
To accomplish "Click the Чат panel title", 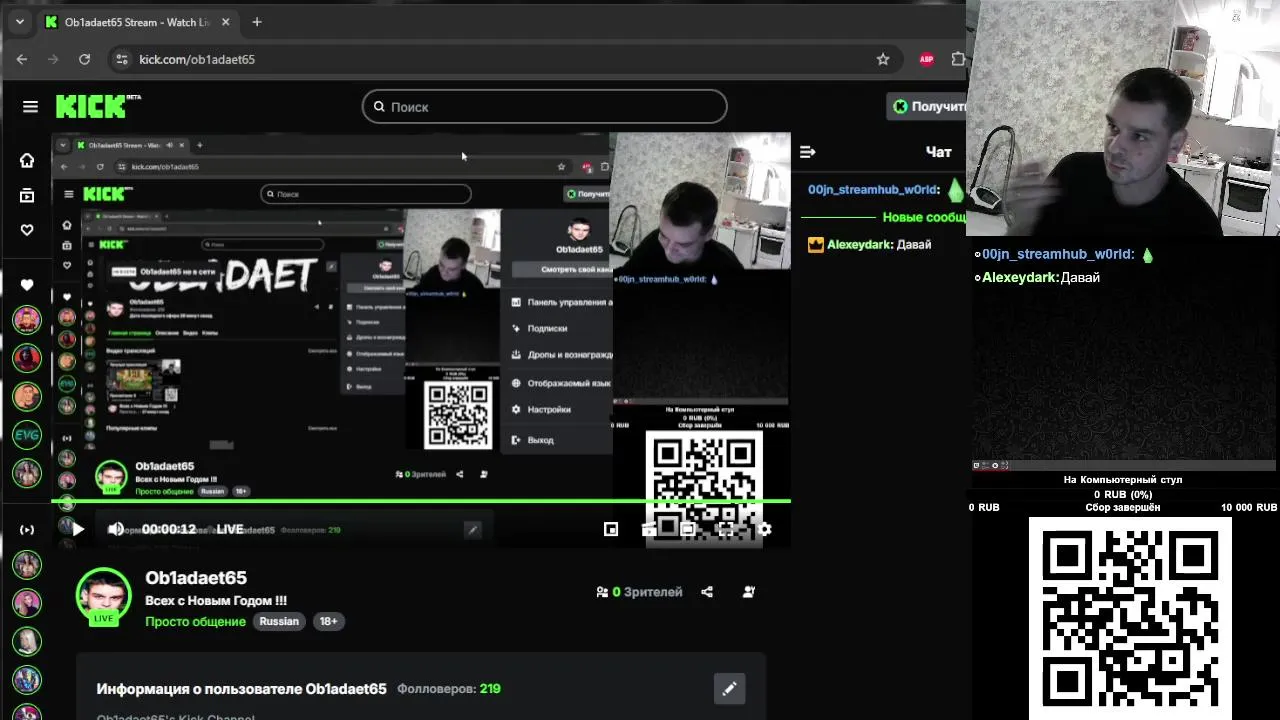I will click(938, 152).
